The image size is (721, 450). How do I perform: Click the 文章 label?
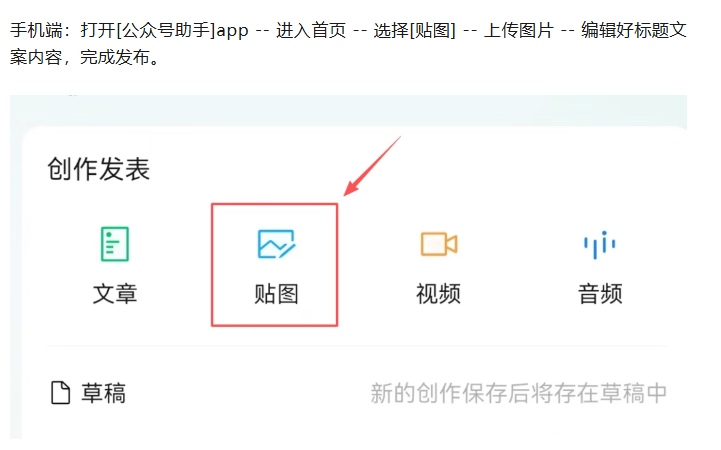pyautogui.click(x=115, y=294)
